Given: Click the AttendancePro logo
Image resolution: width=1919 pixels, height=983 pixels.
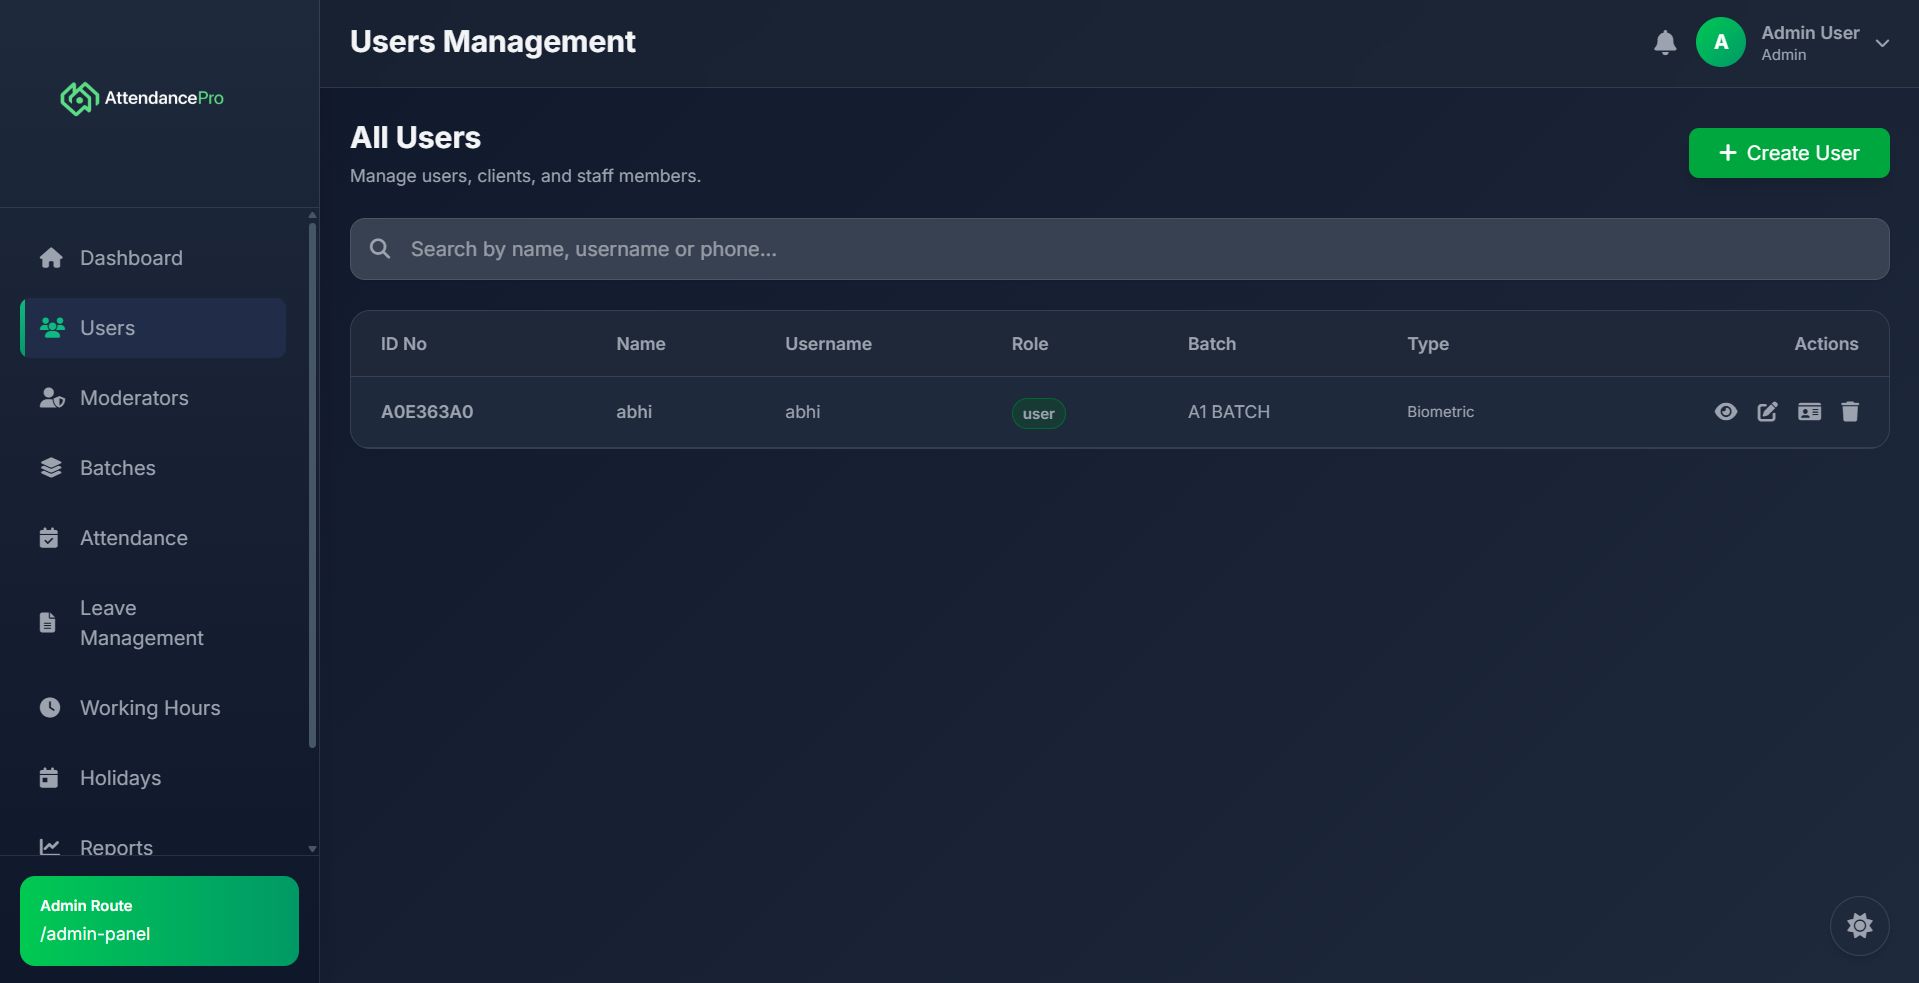Looking at the screenshot, I should click(142, 98).
